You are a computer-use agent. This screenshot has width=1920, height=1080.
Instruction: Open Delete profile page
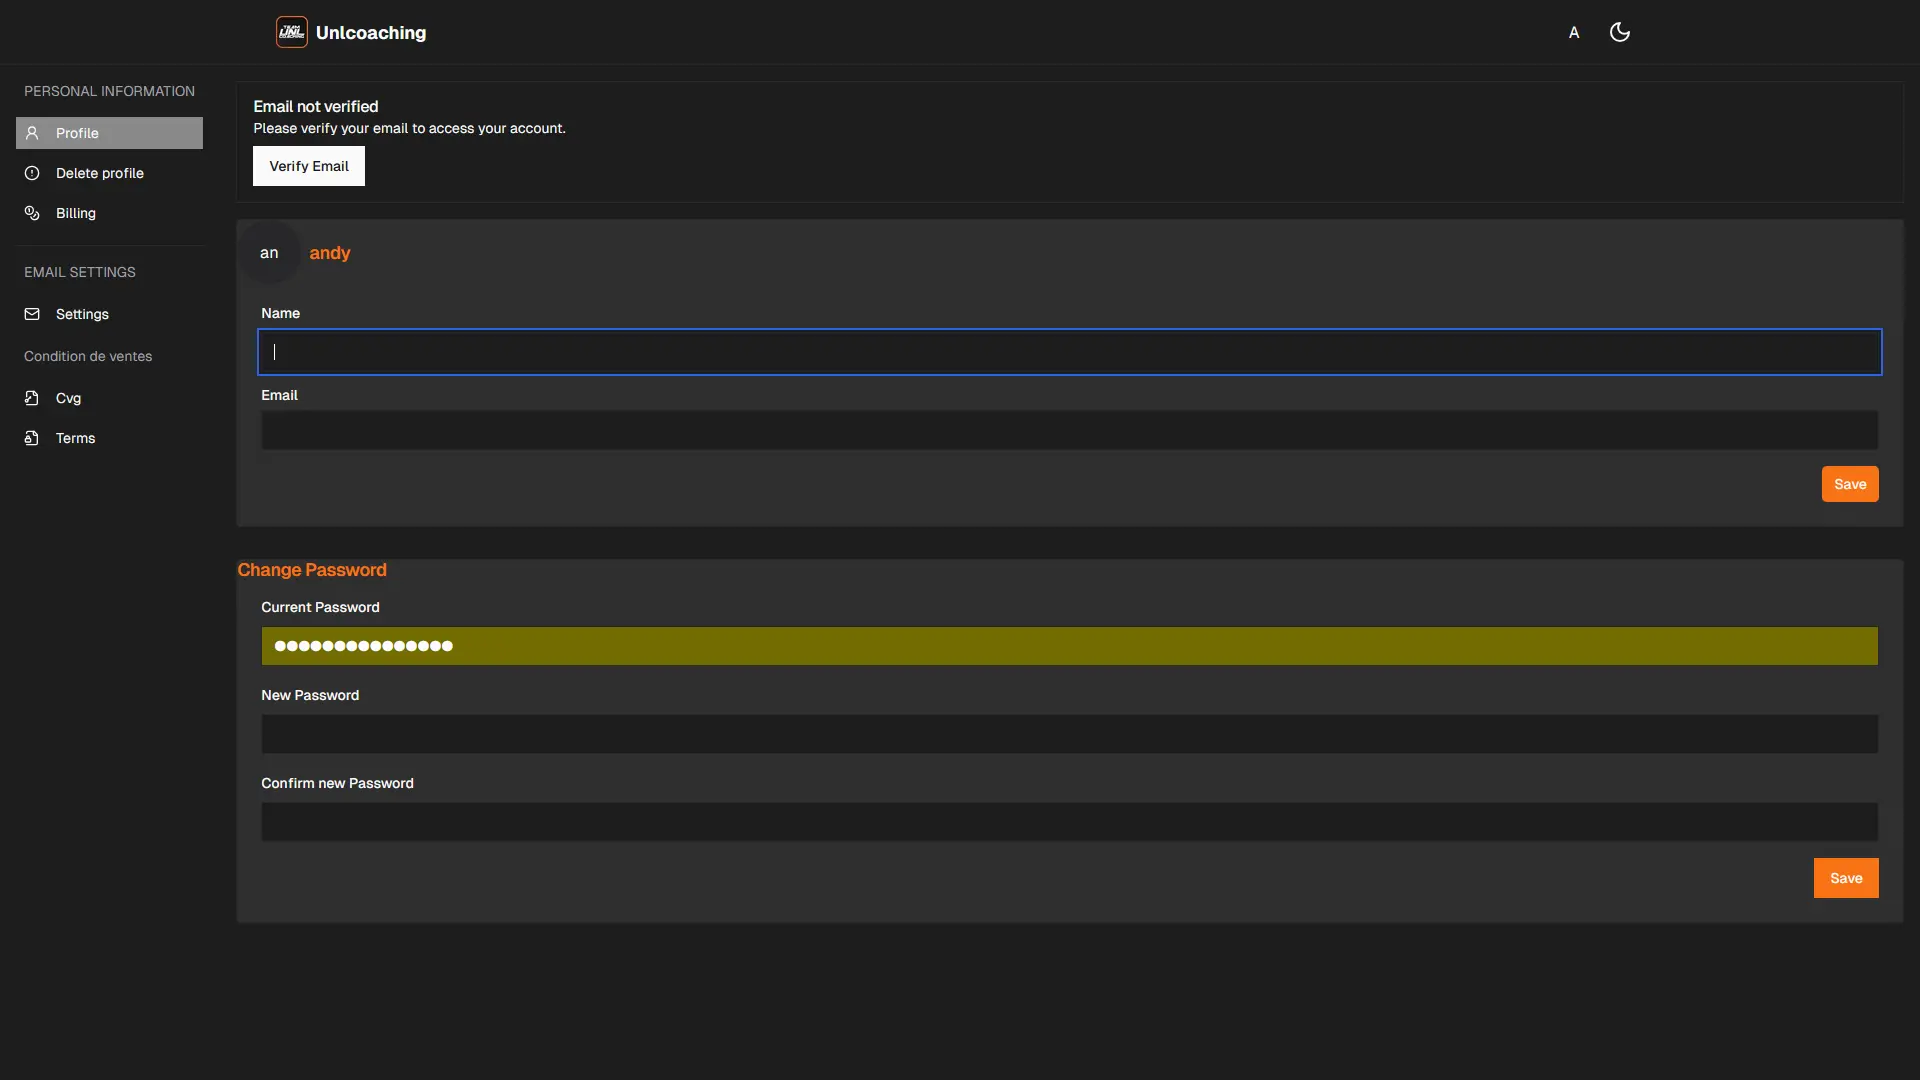[x=100, y=173]
